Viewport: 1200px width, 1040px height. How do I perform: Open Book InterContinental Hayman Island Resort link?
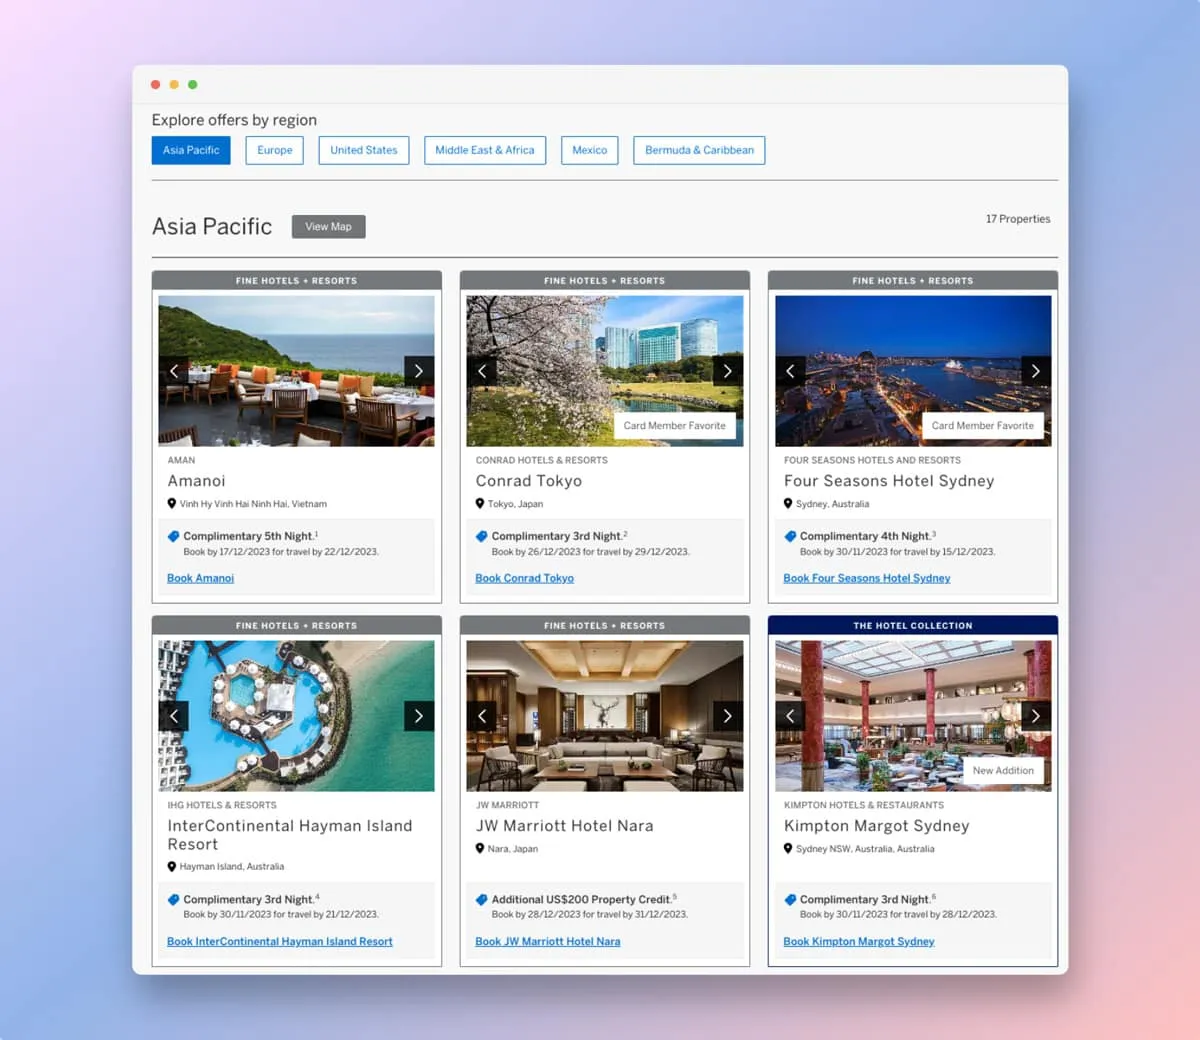point(280,942)
